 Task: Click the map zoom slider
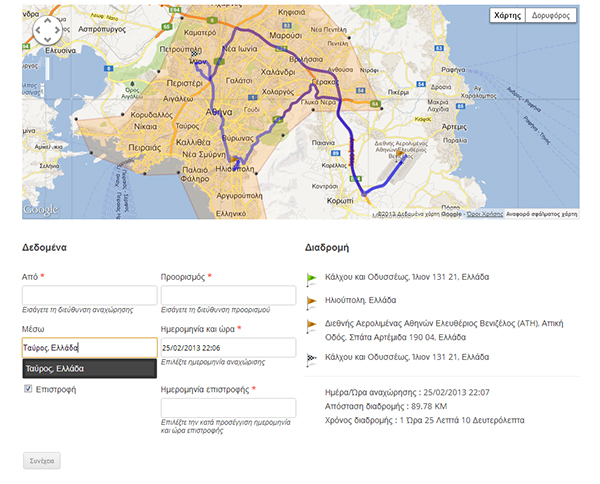(x=47, y=68)
